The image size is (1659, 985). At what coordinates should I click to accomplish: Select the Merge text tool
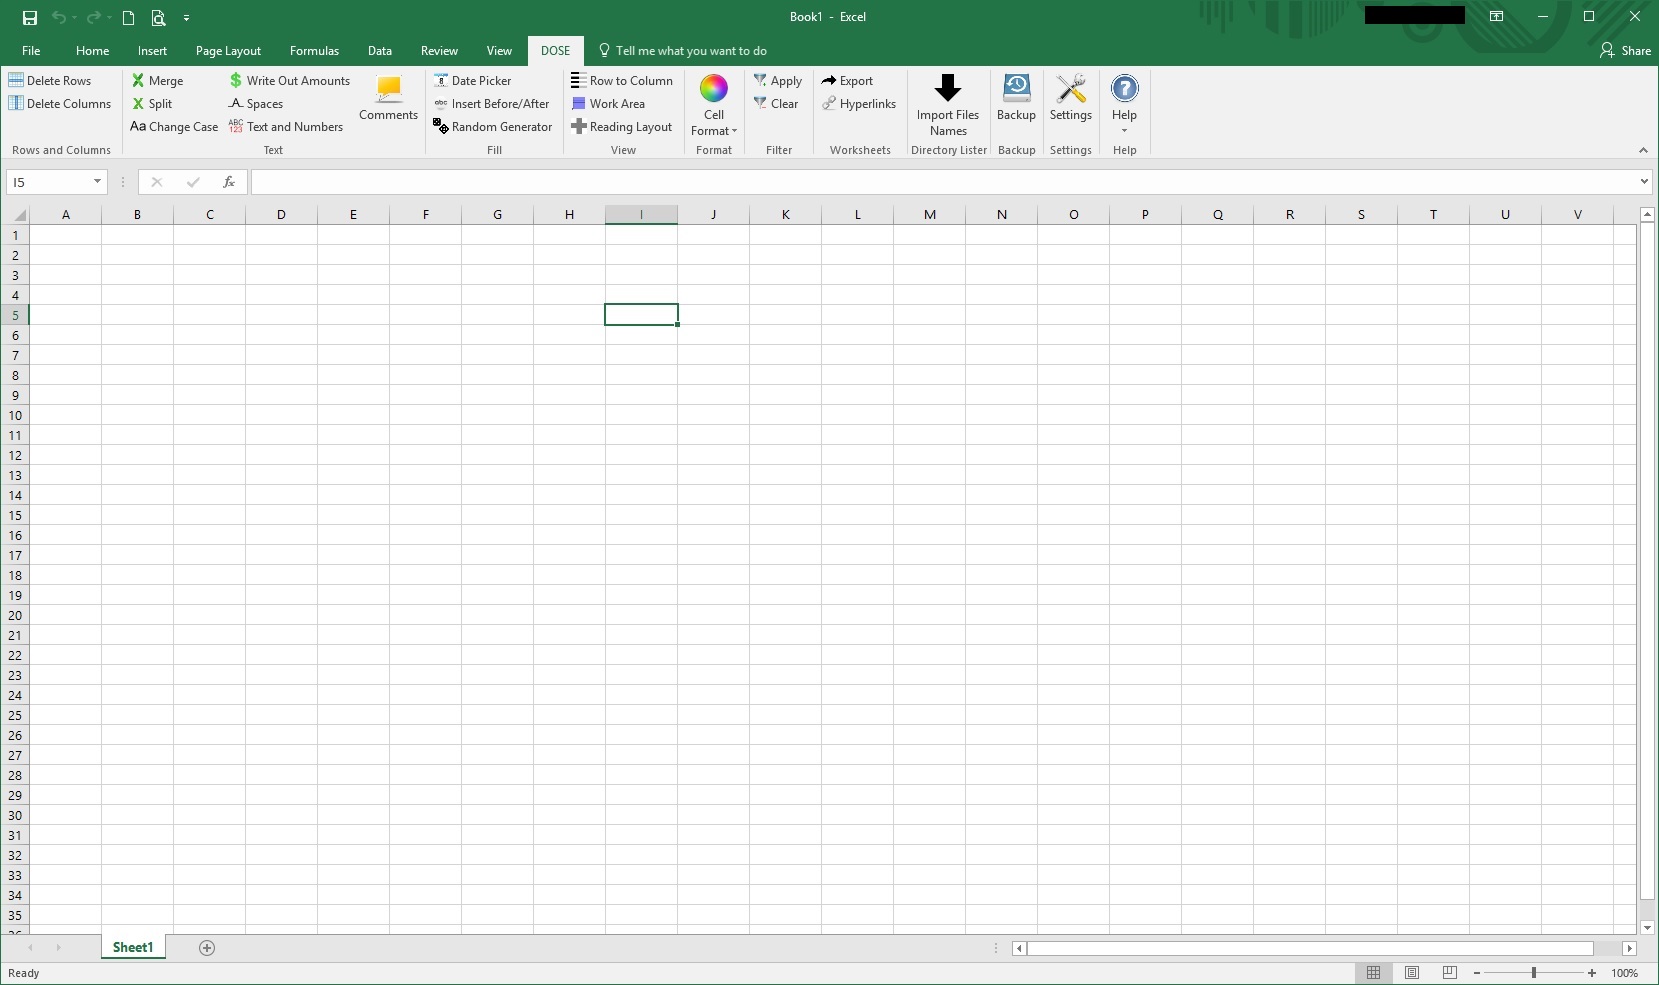coord(157,80)
